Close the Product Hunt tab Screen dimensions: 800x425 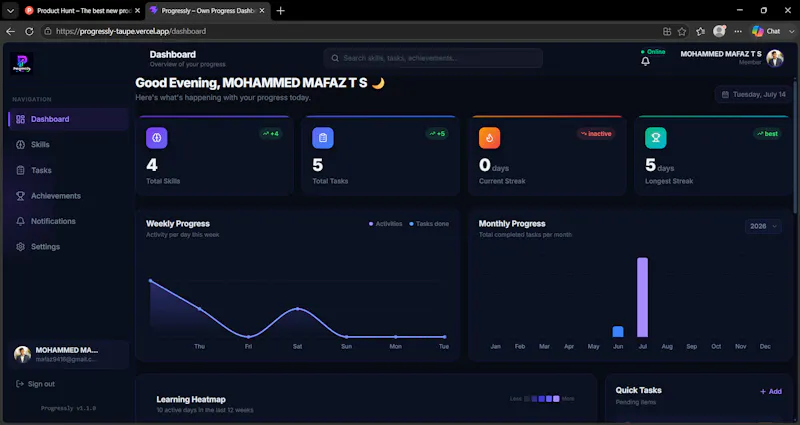pos(137,10)
